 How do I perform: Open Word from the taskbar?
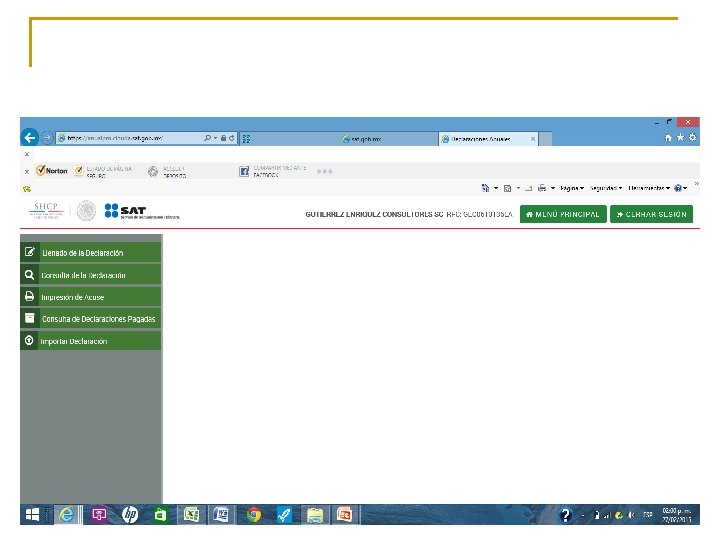[221, 515]
